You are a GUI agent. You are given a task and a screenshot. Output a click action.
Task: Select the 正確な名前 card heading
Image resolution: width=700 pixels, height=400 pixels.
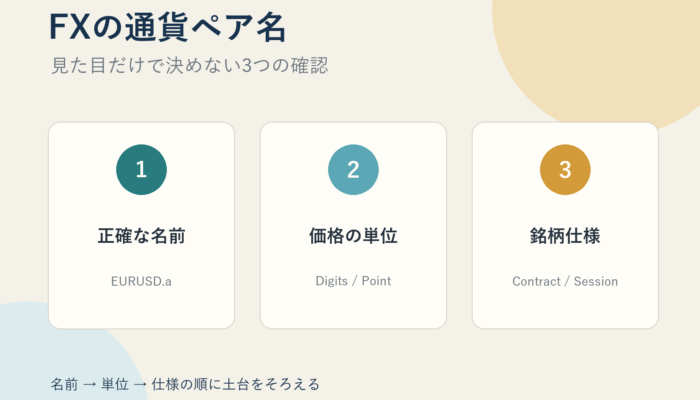coord(142,236)
